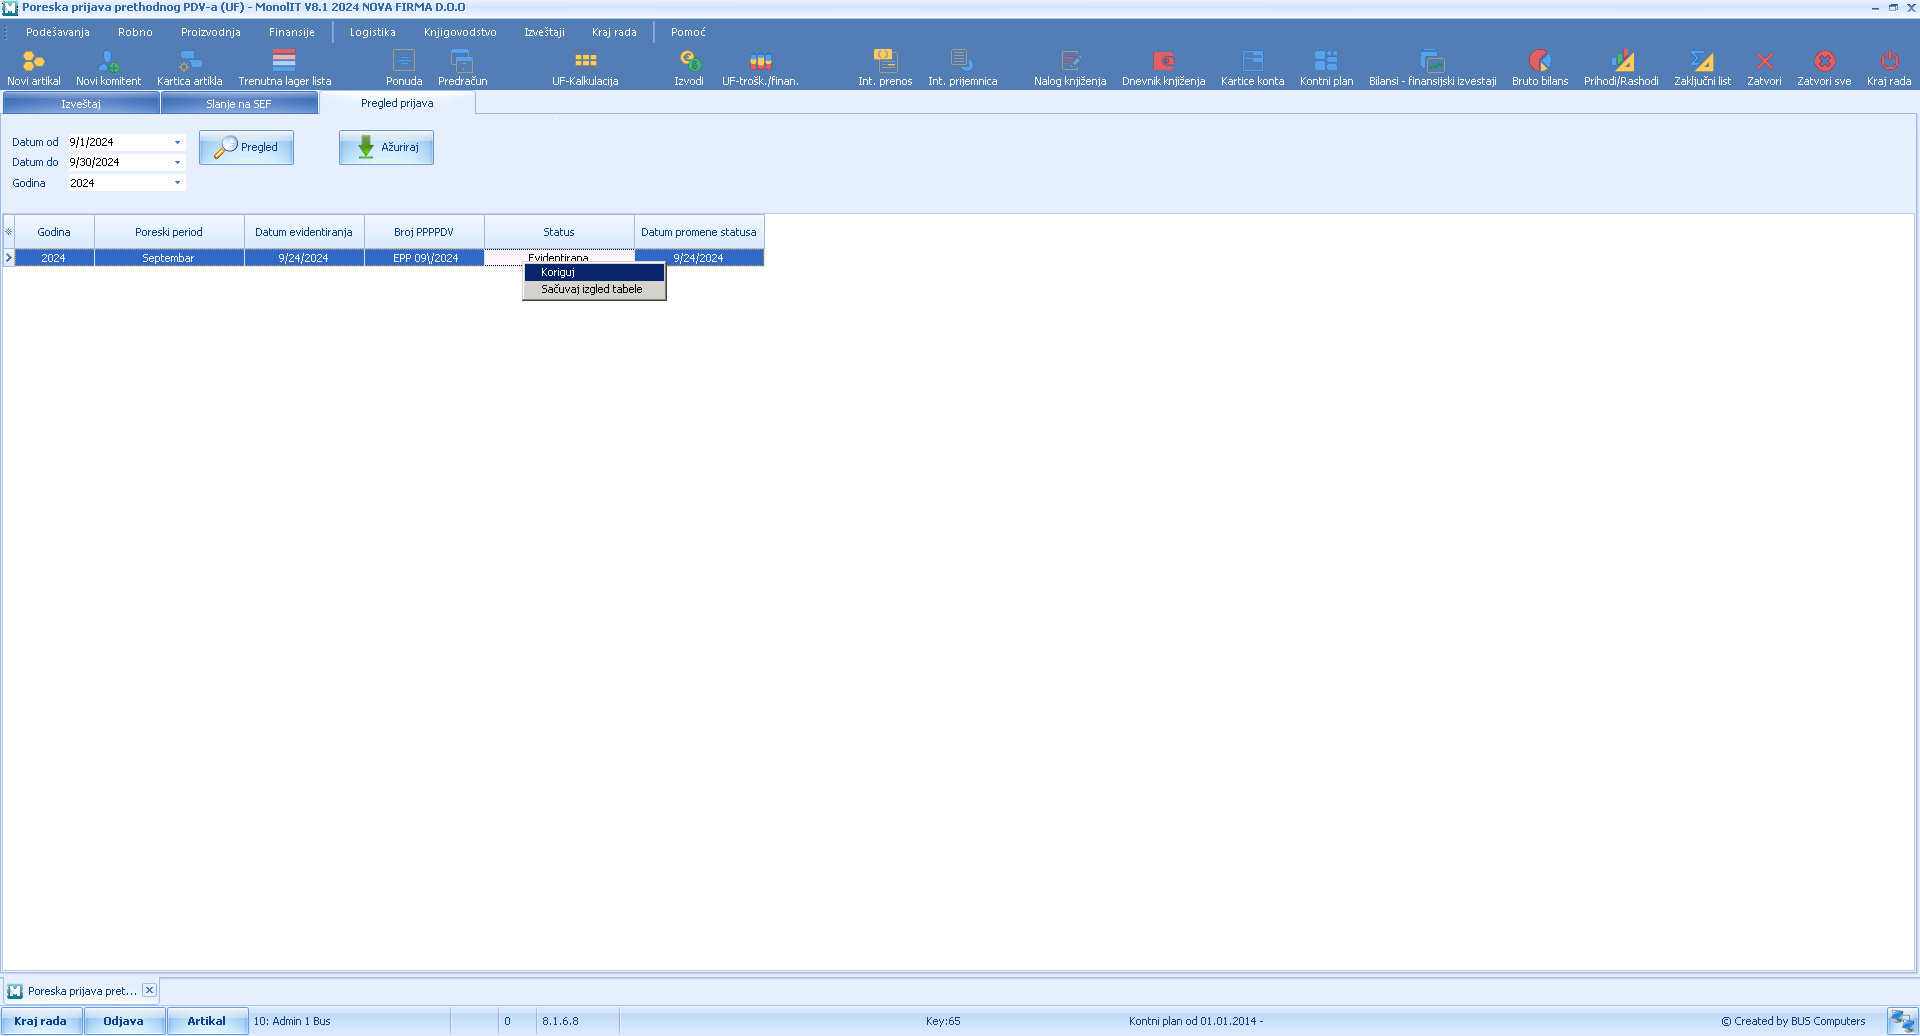Viewport: 1920px width, 1036px height.
Task: Open the Proizvodnja menu
Action: click(x=210, y=32)
